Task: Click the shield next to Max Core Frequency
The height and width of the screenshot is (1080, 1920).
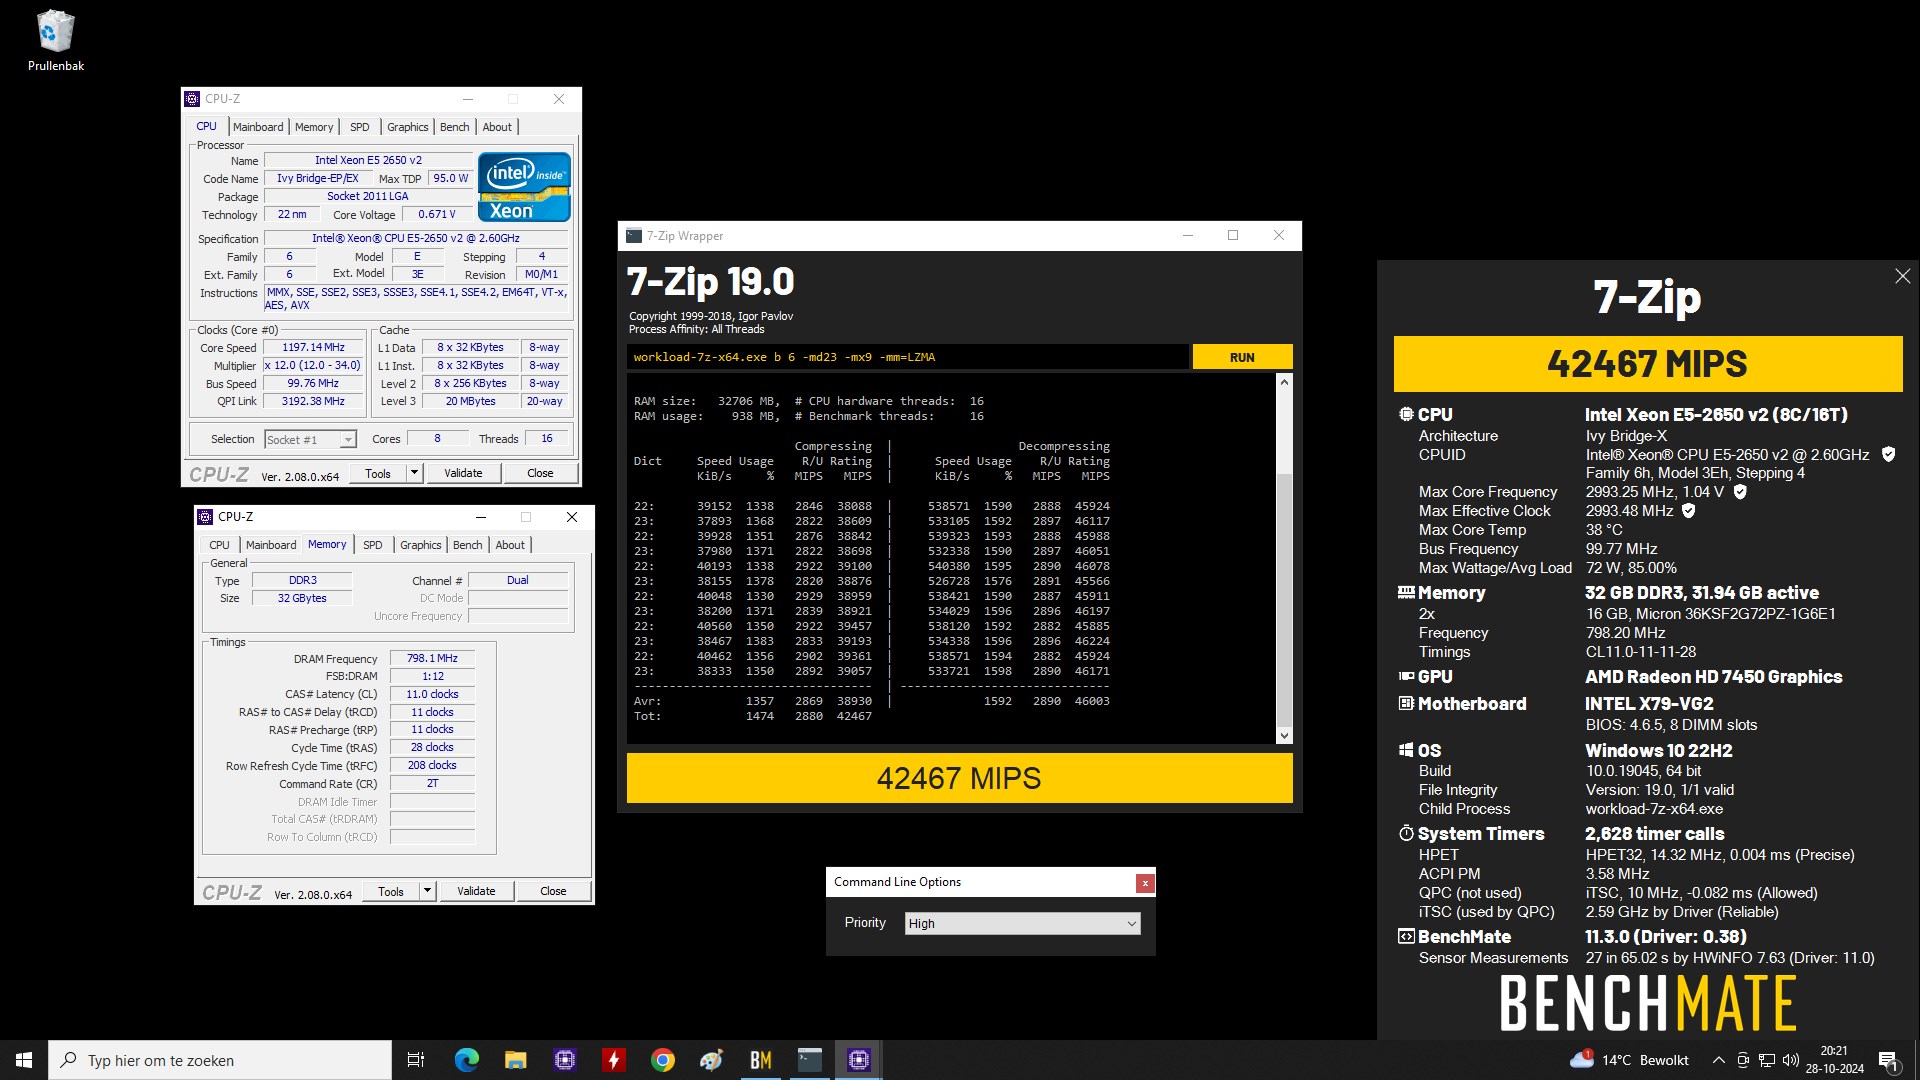Action: 1740,491
